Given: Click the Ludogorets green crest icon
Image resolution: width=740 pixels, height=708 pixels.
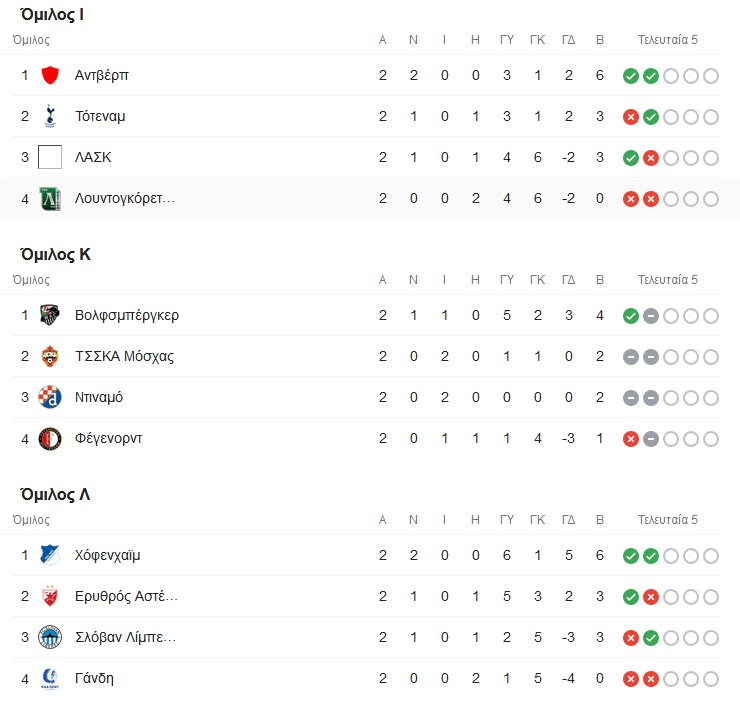Looking at the screenshot, I should tap(50, 198).
